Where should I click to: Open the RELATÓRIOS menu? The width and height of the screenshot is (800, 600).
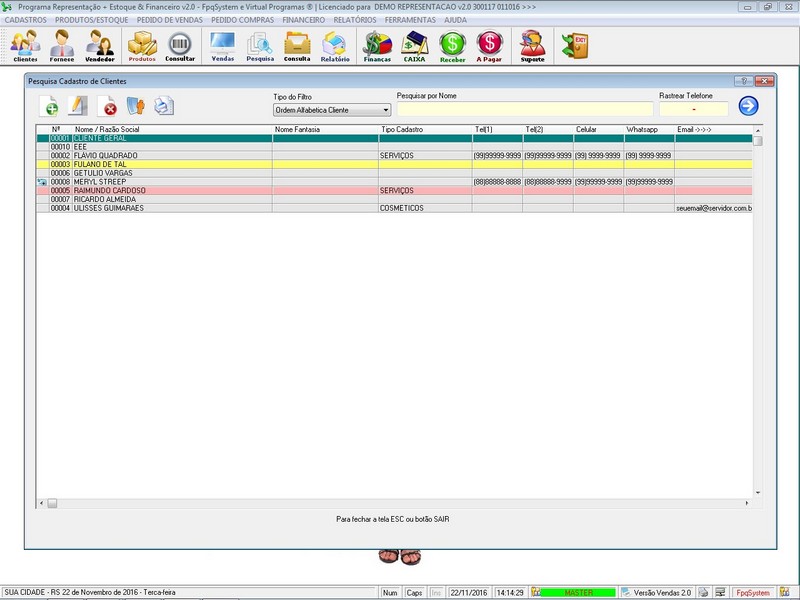coord(356,20)
